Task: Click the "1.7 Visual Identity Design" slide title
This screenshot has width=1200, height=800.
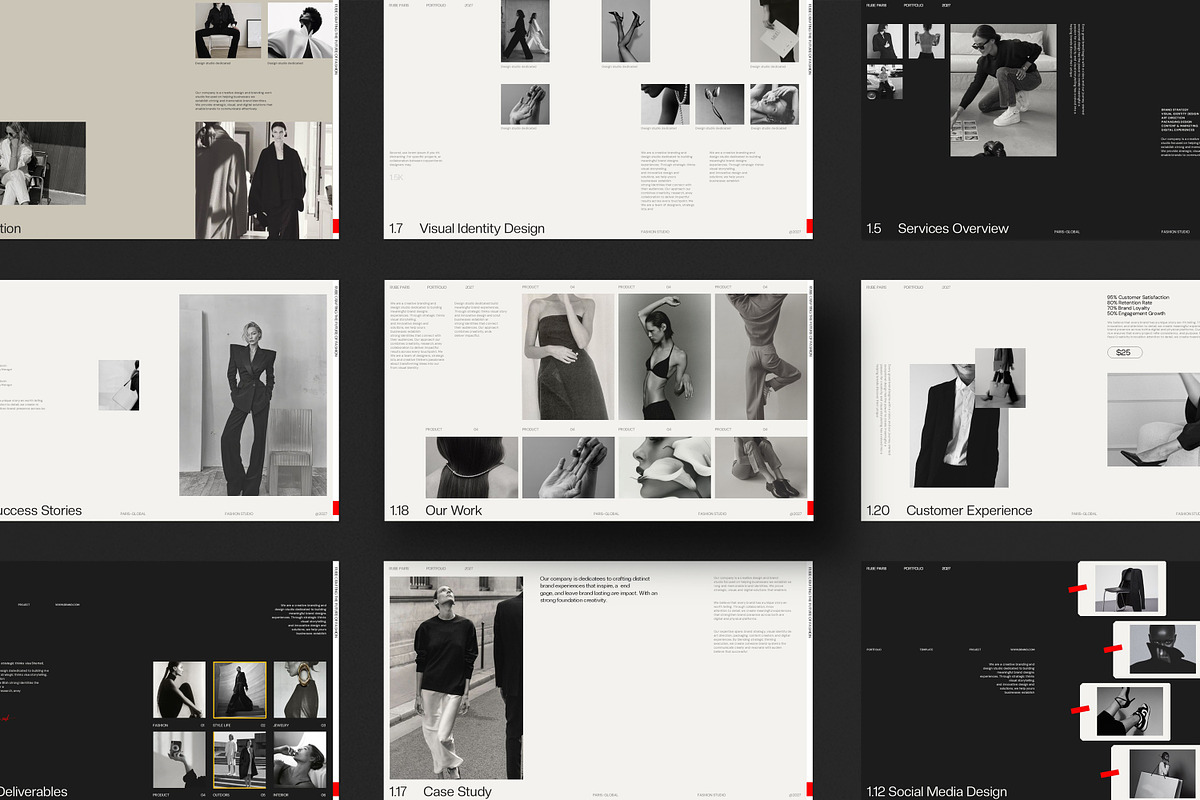Action: click(467, 228)
